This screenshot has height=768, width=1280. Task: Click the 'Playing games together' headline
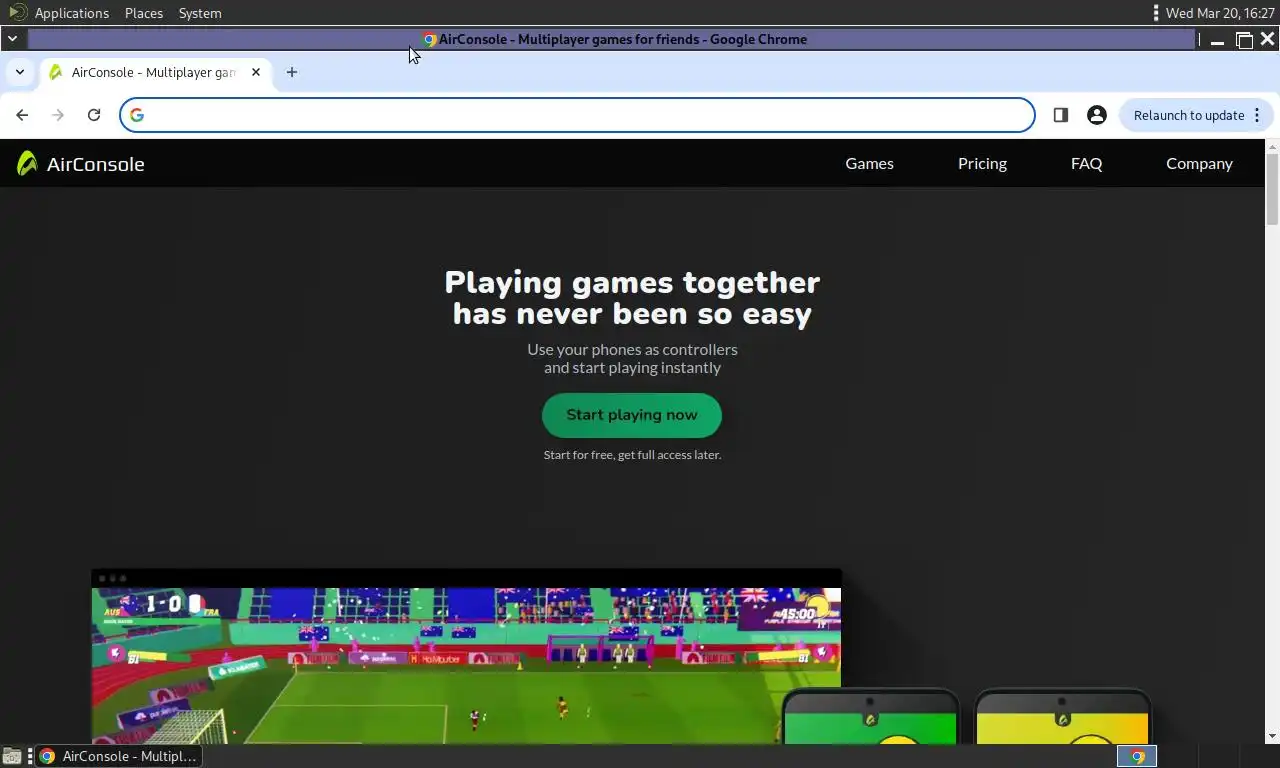(x=632, y=282)
